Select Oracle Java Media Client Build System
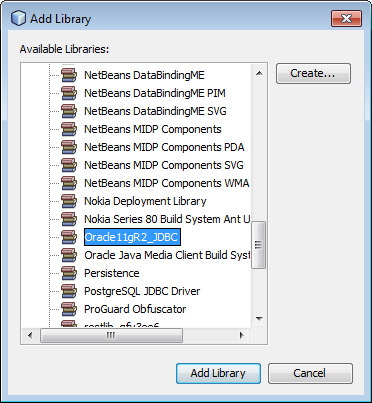 [167, 255]
